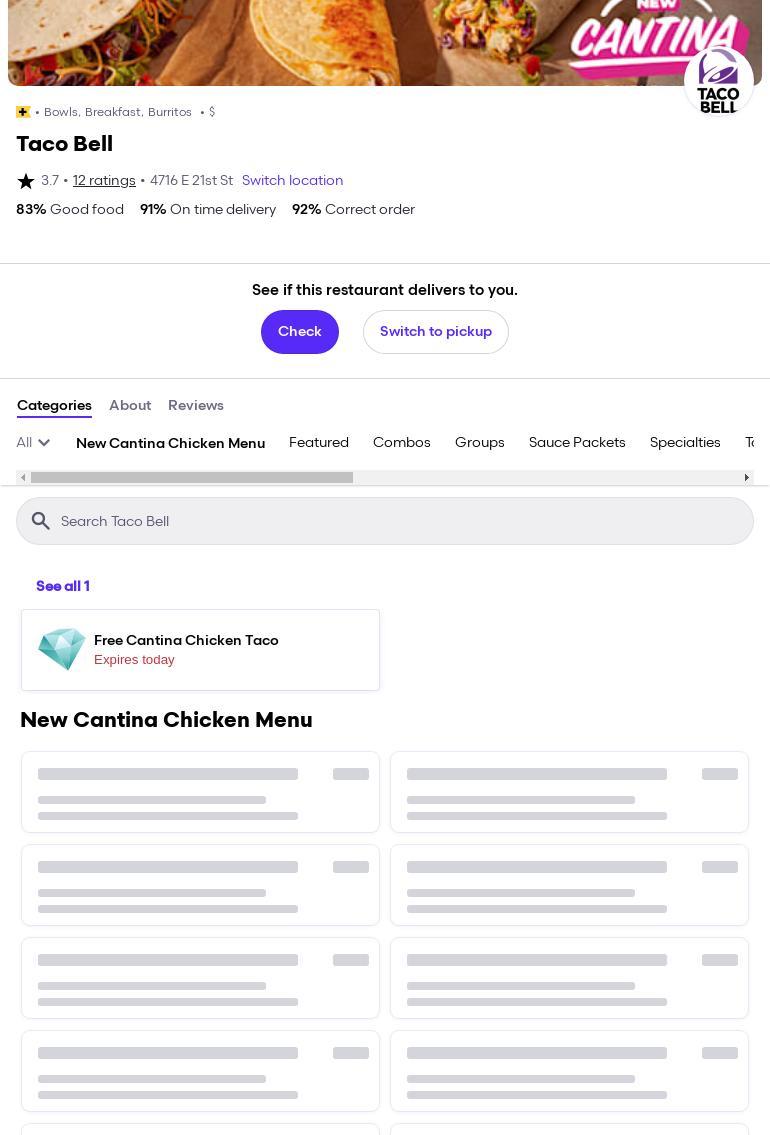View the 12 ratings link

(104, 181)
